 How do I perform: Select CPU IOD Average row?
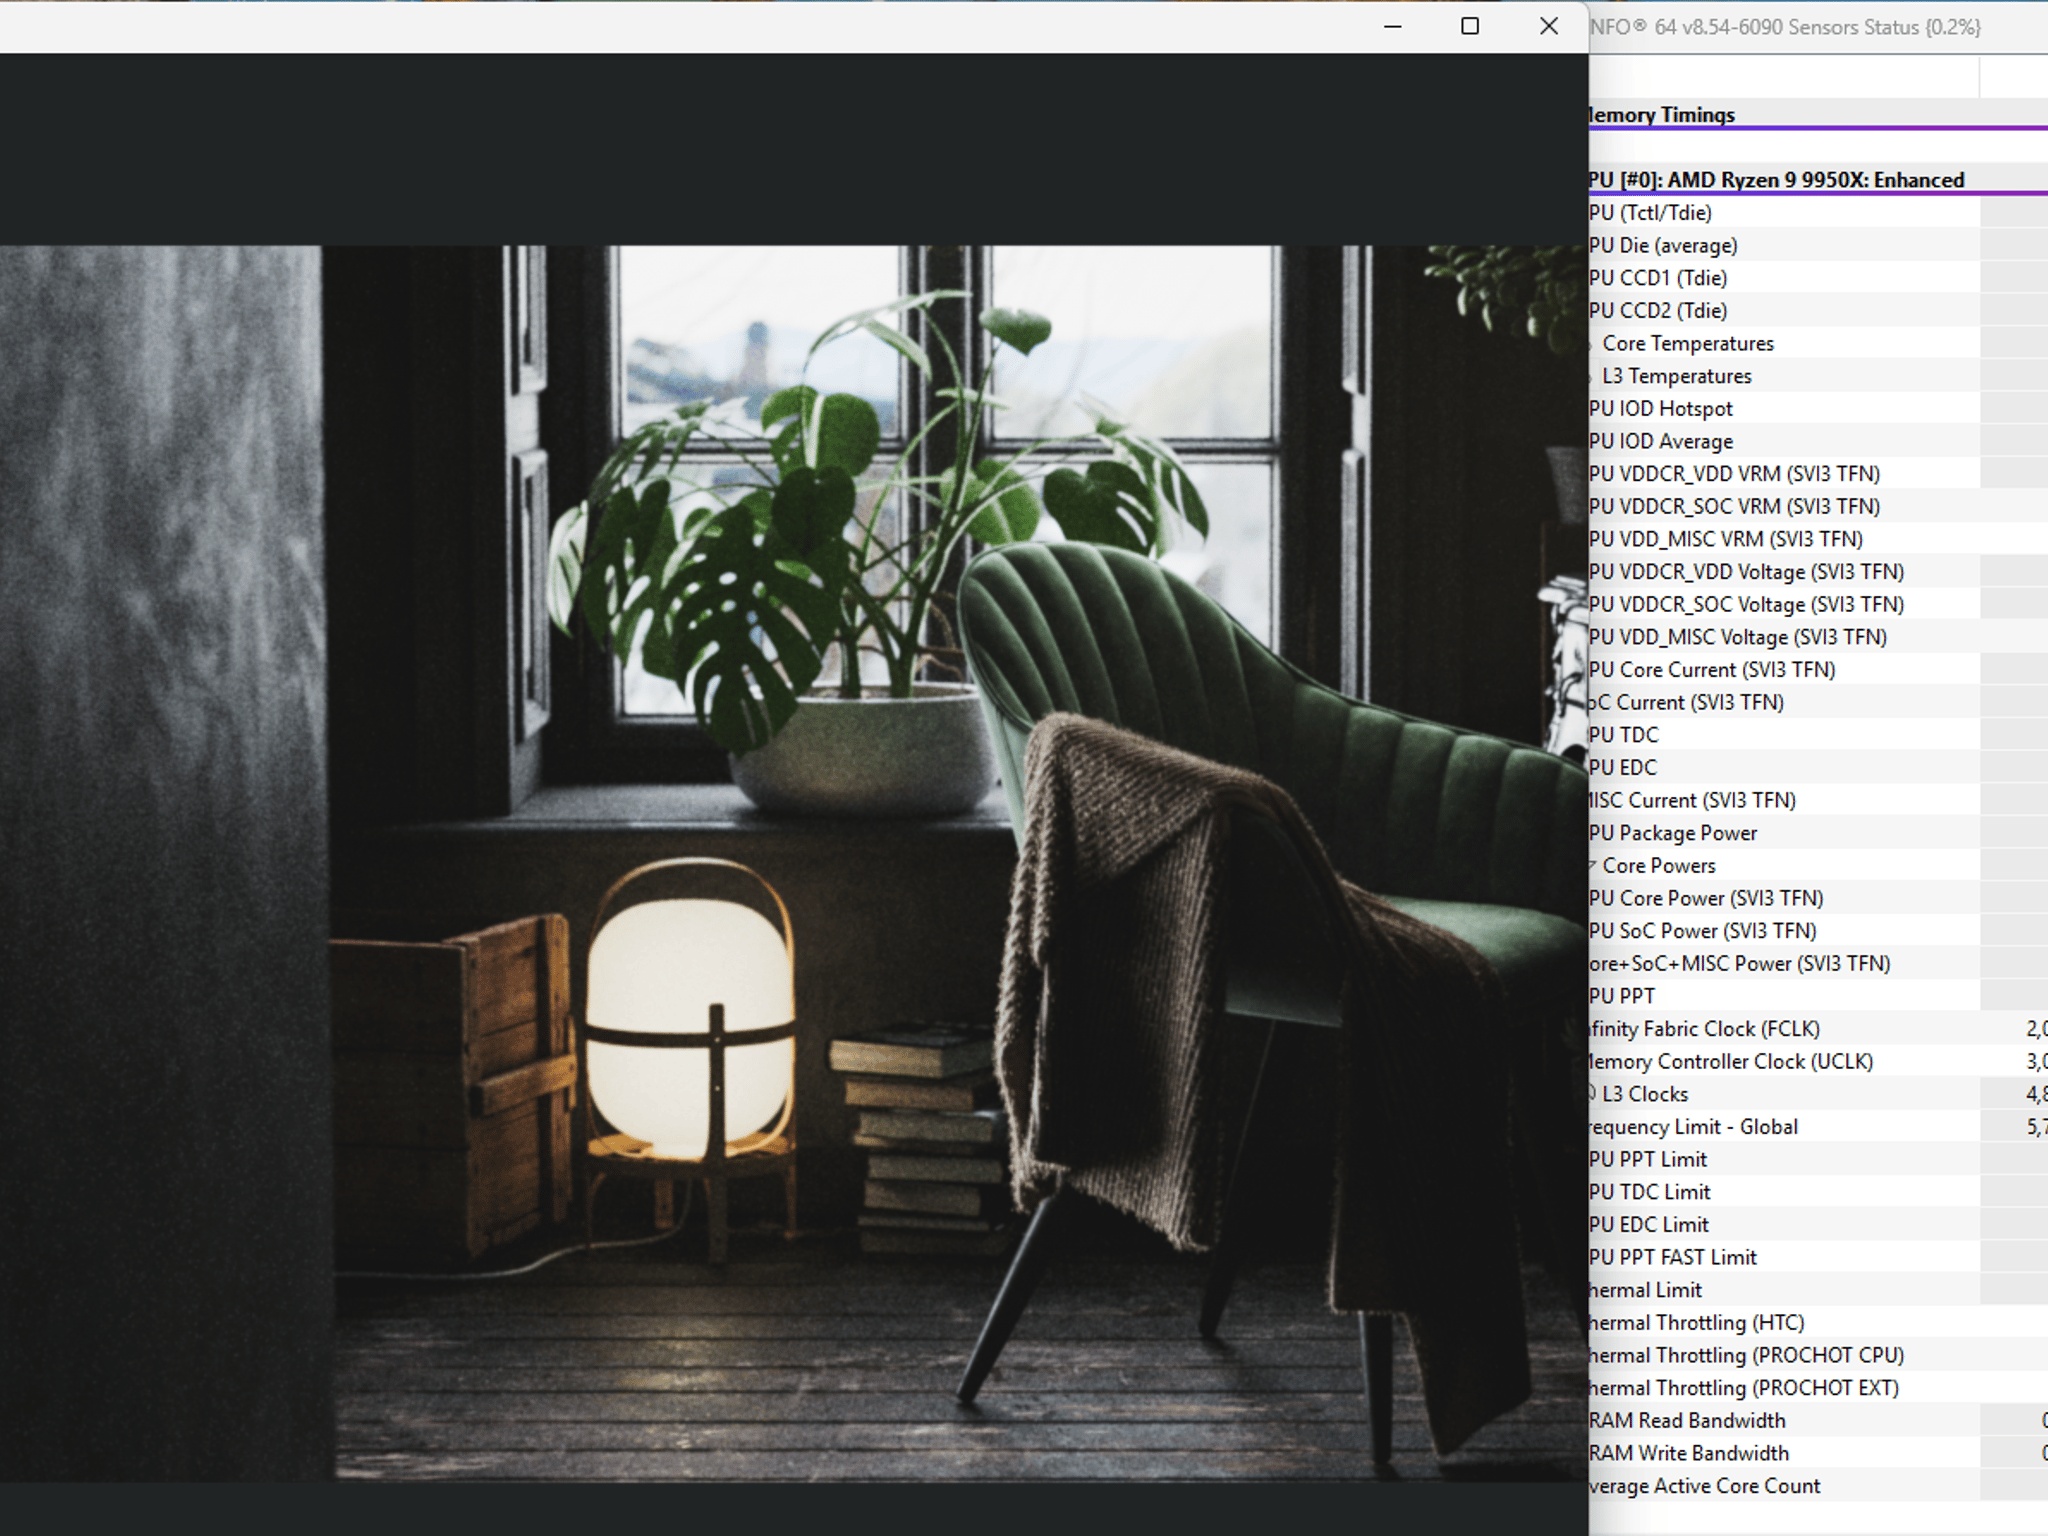[1818, 442]
